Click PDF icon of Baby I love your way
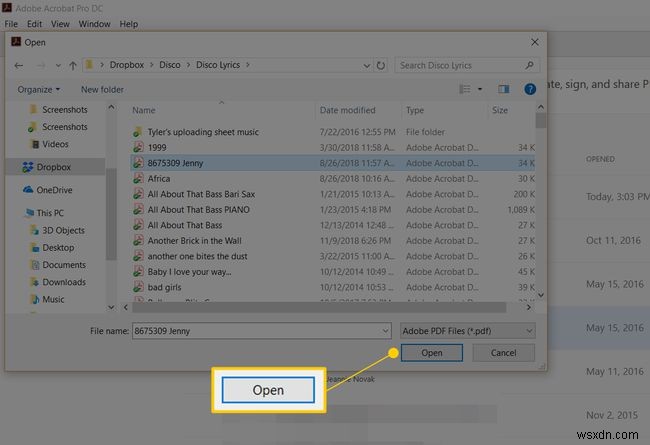The image size is (650, 445). tap(138, 272)
